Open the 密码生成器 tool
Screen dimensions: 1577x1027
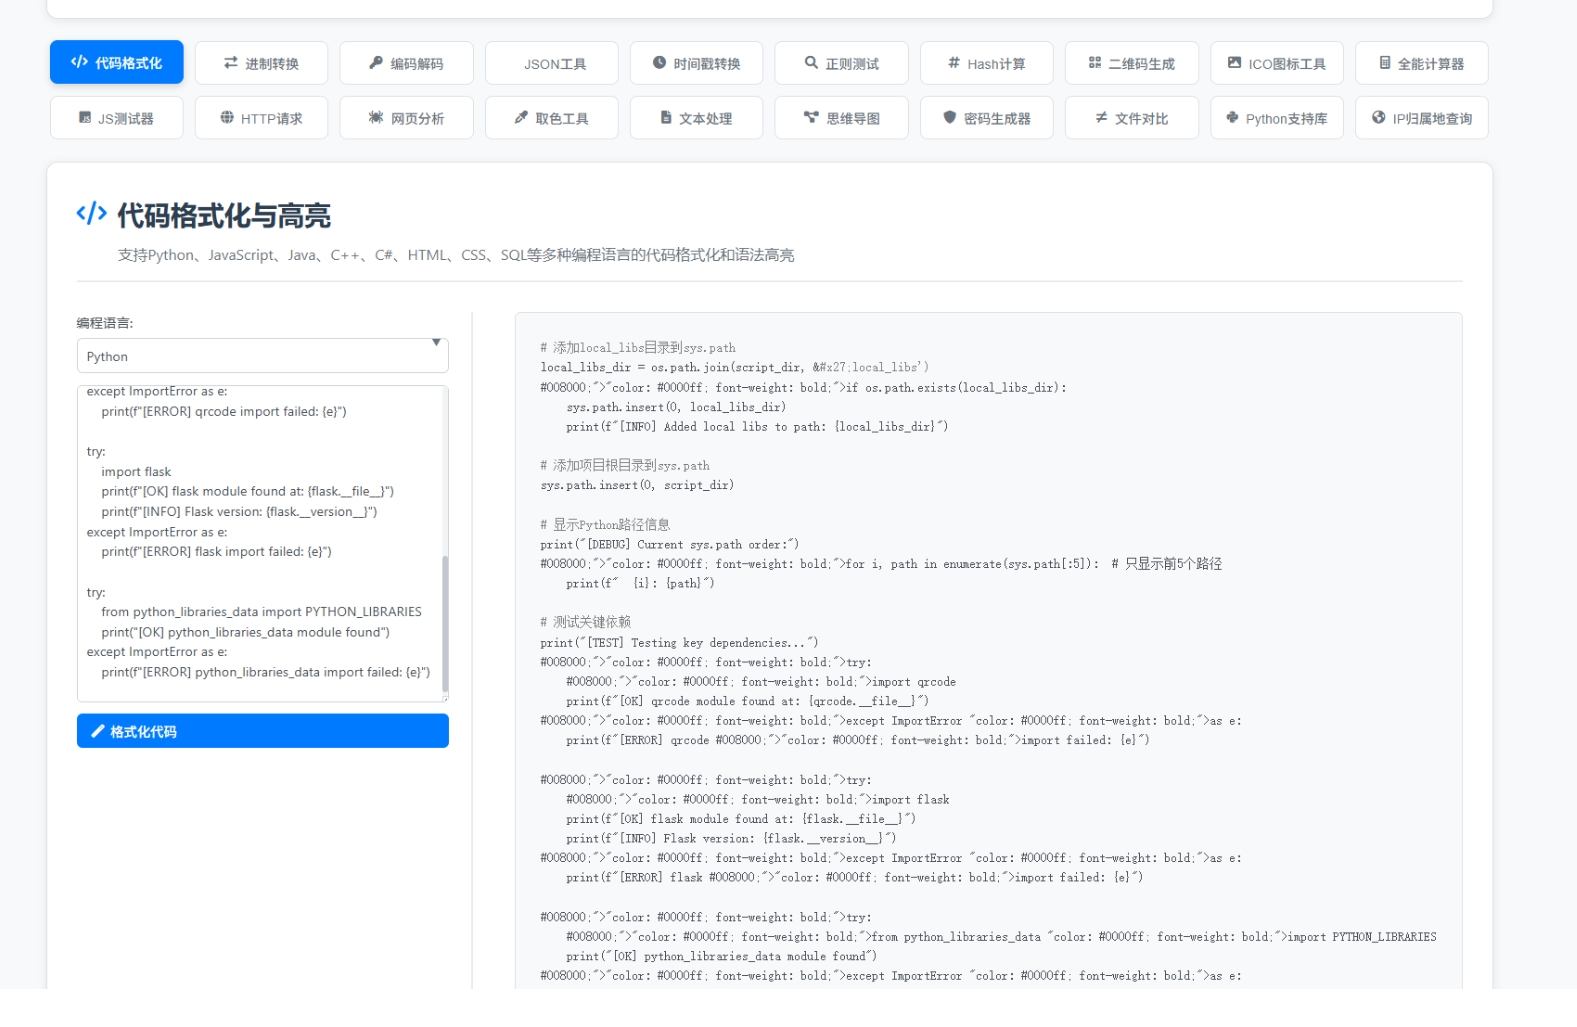point(987,118)
